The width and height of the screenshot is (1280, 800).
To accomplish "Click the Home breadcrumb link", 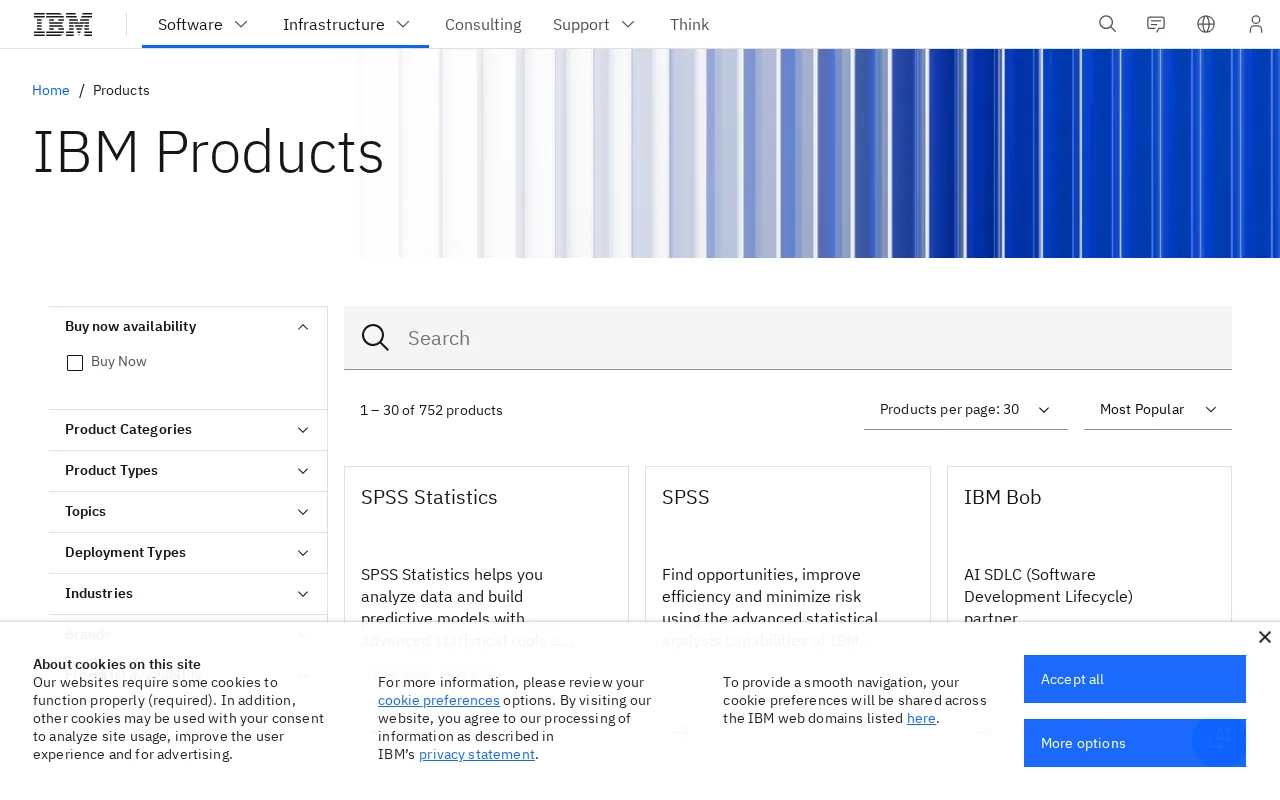I will [51, 90].
